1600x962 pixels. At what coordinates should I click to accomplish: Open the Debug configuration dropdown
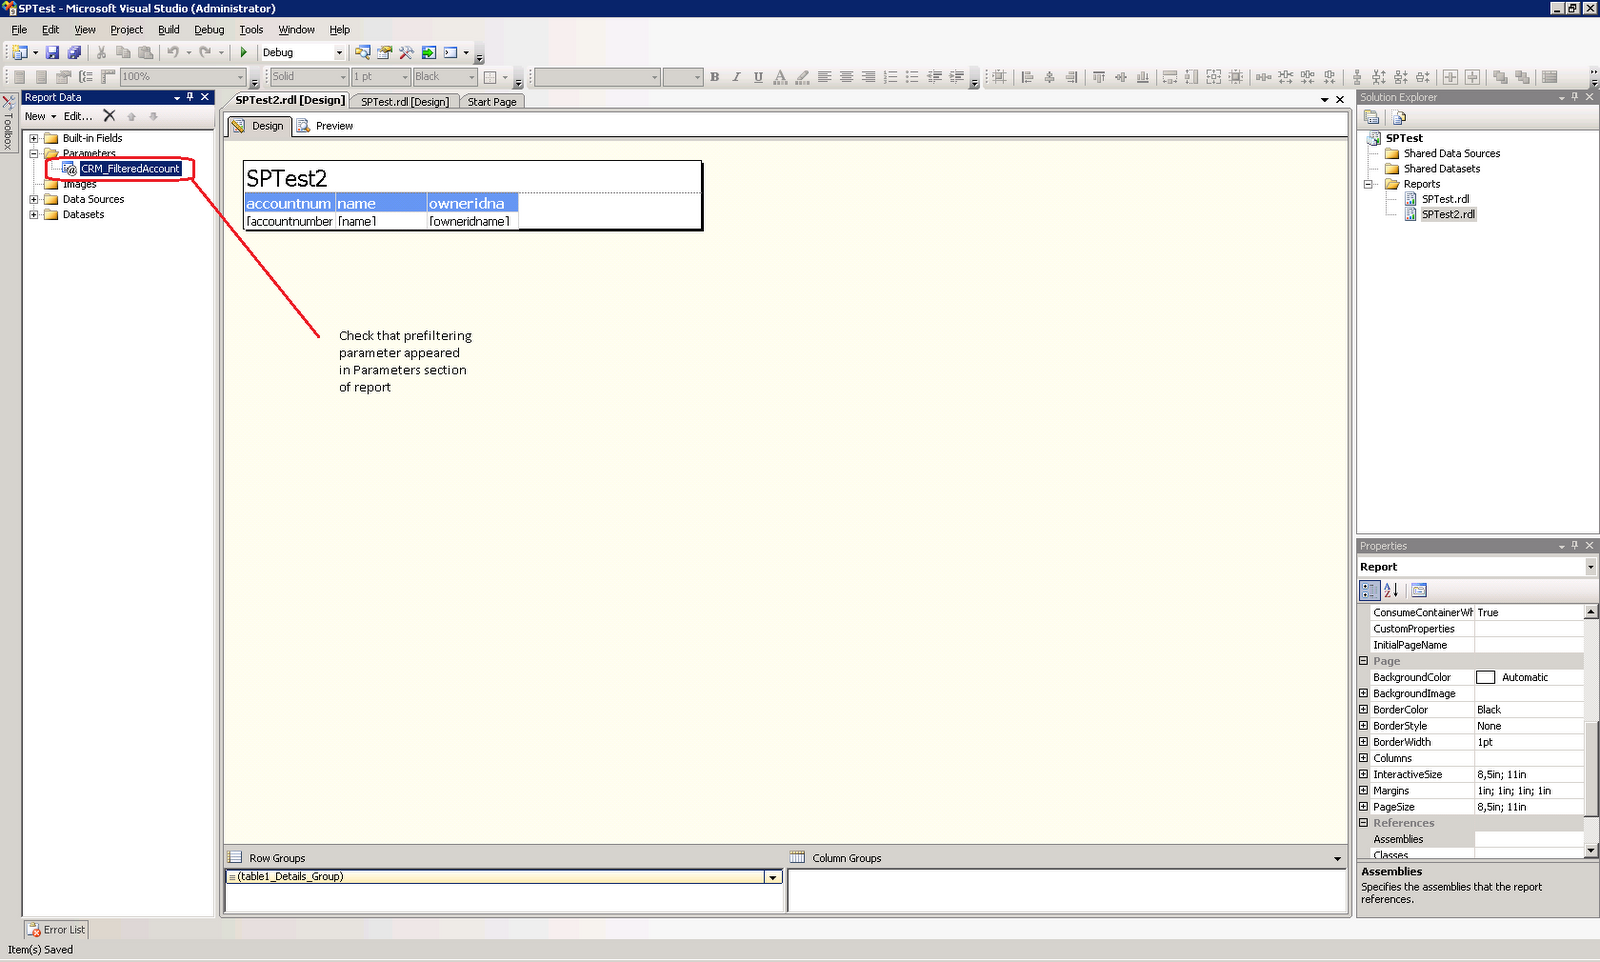pos(339,53)
